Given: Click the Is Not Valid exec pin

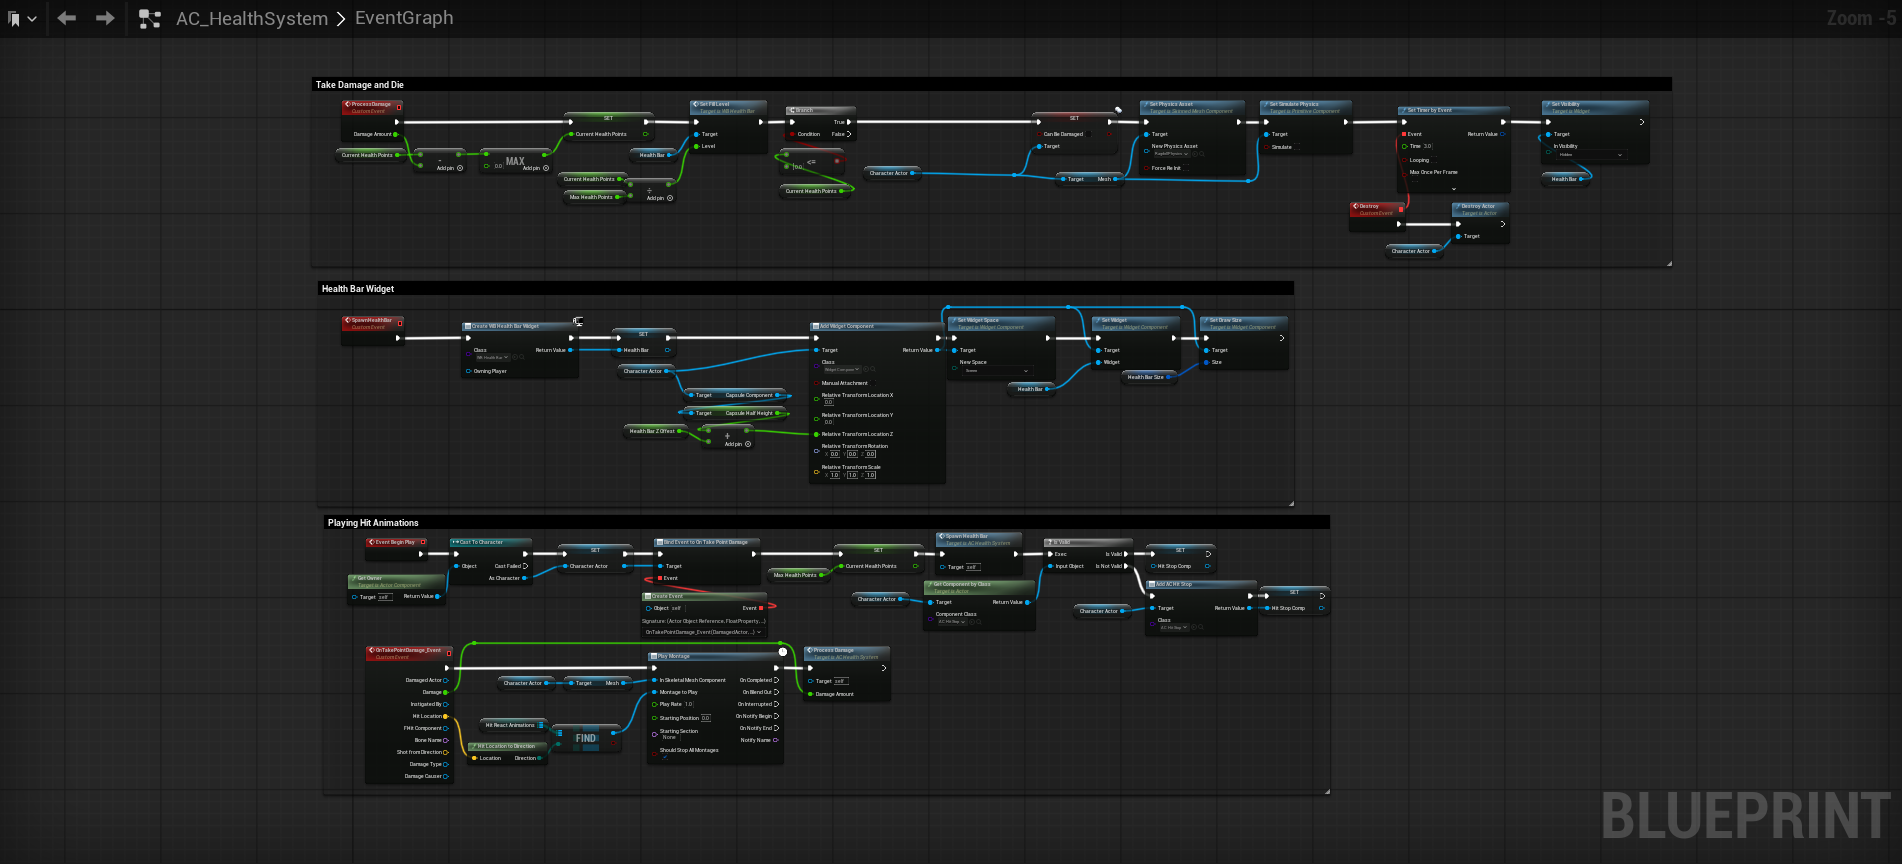Looking at the screenshot, I should pyautogui.click(x=1126, y=566).
